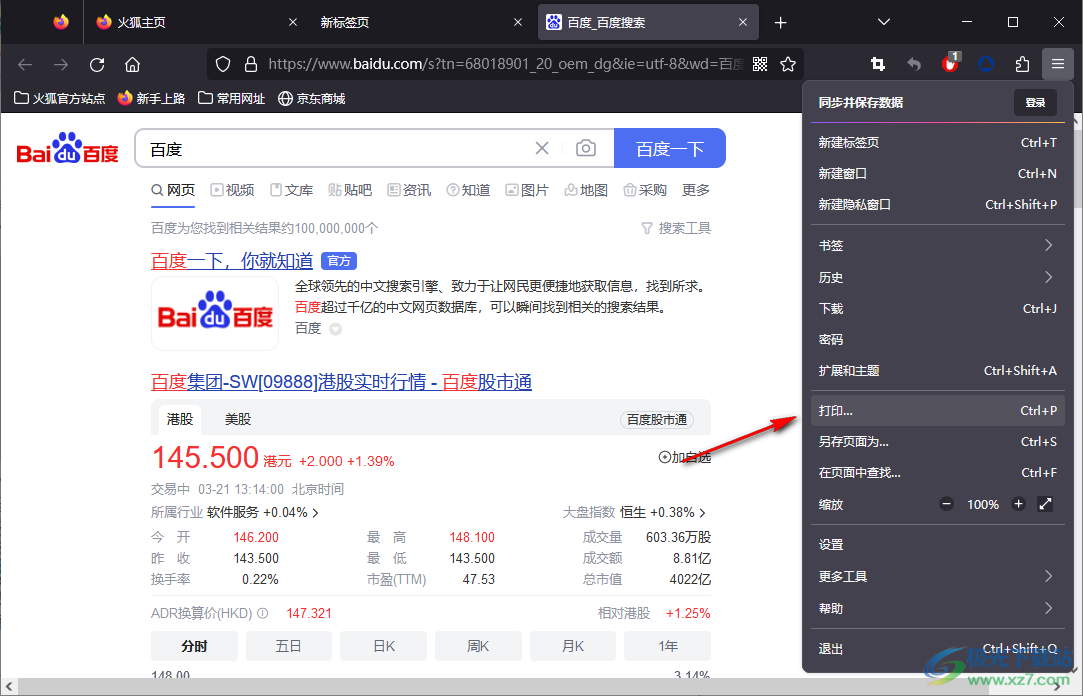Expand the 帮助 submenu
Screen dimensions: 1083x696
pos(937,608)
